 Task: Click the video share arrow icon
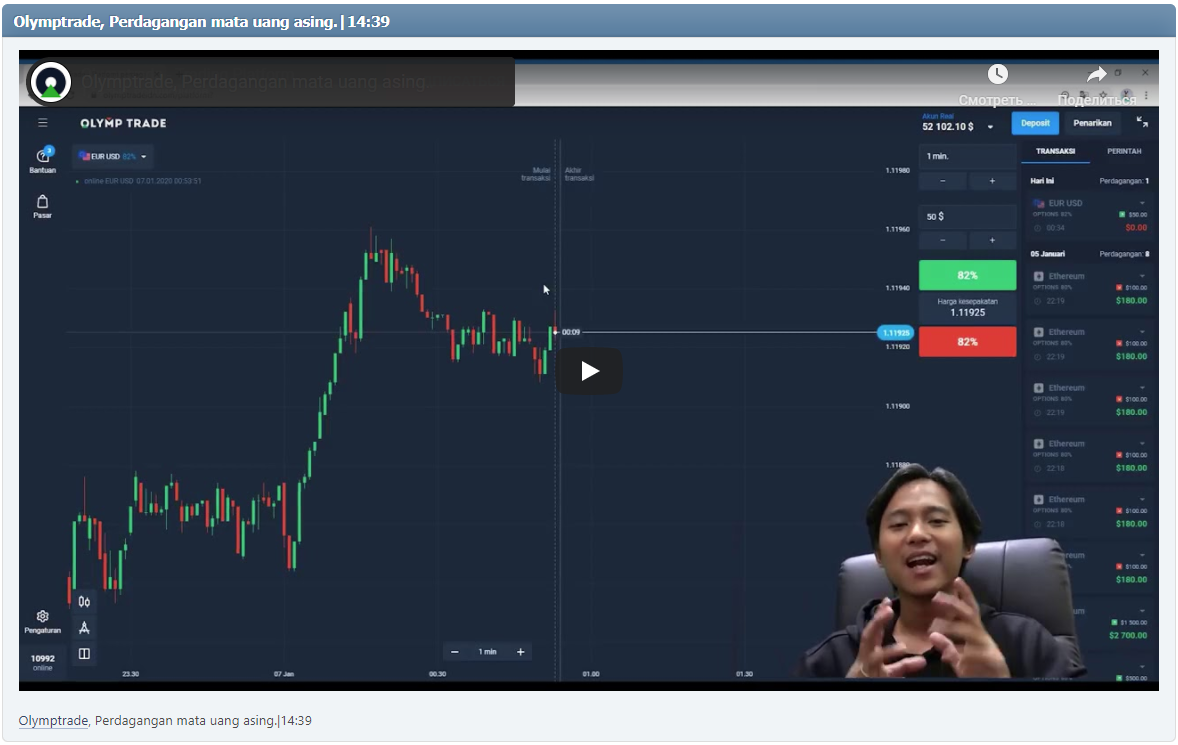(x=1096, y=73)
